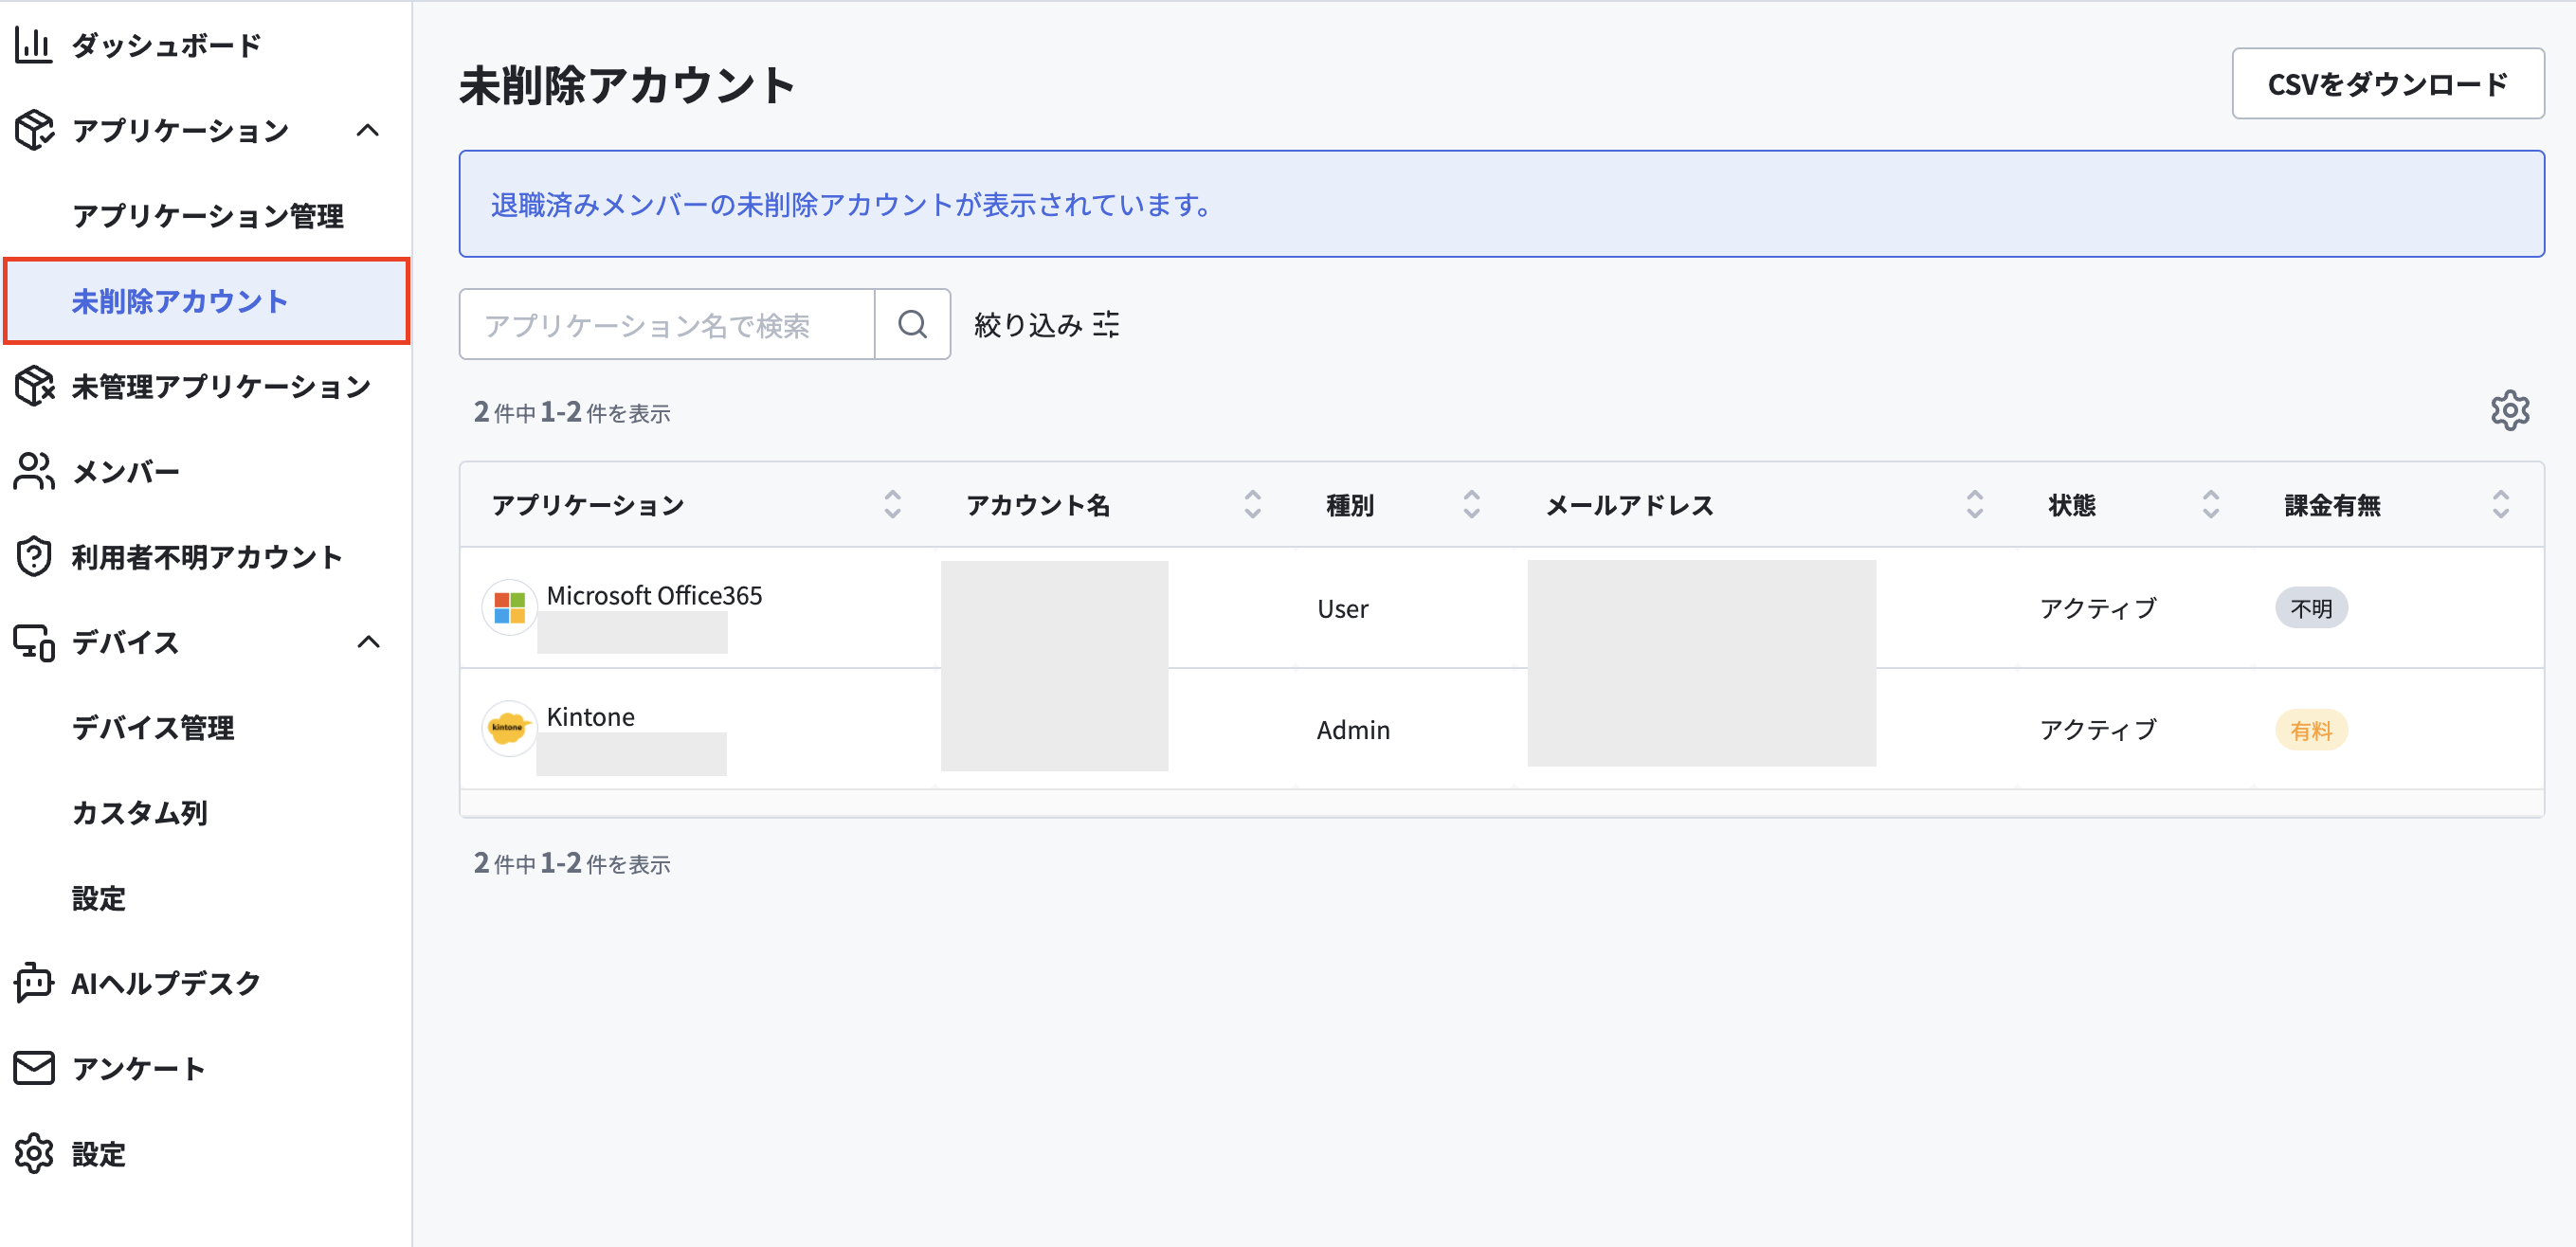2576x1247 pixels.
Task: Click the Admin type cell
Action: pos(1353,729)
